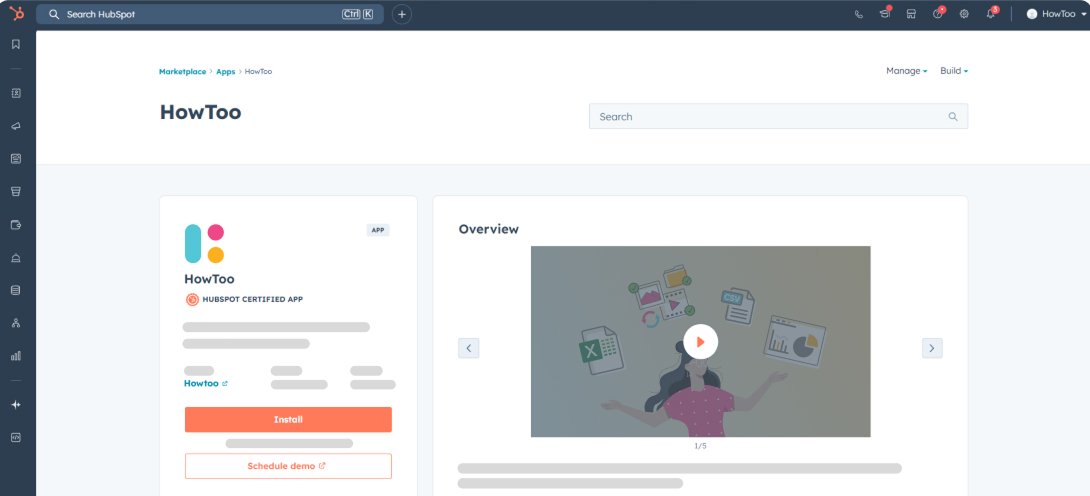Click the HowToo app logo
Image resolution: width=1090 pixels, height=496 pixels.
point(204,244)
